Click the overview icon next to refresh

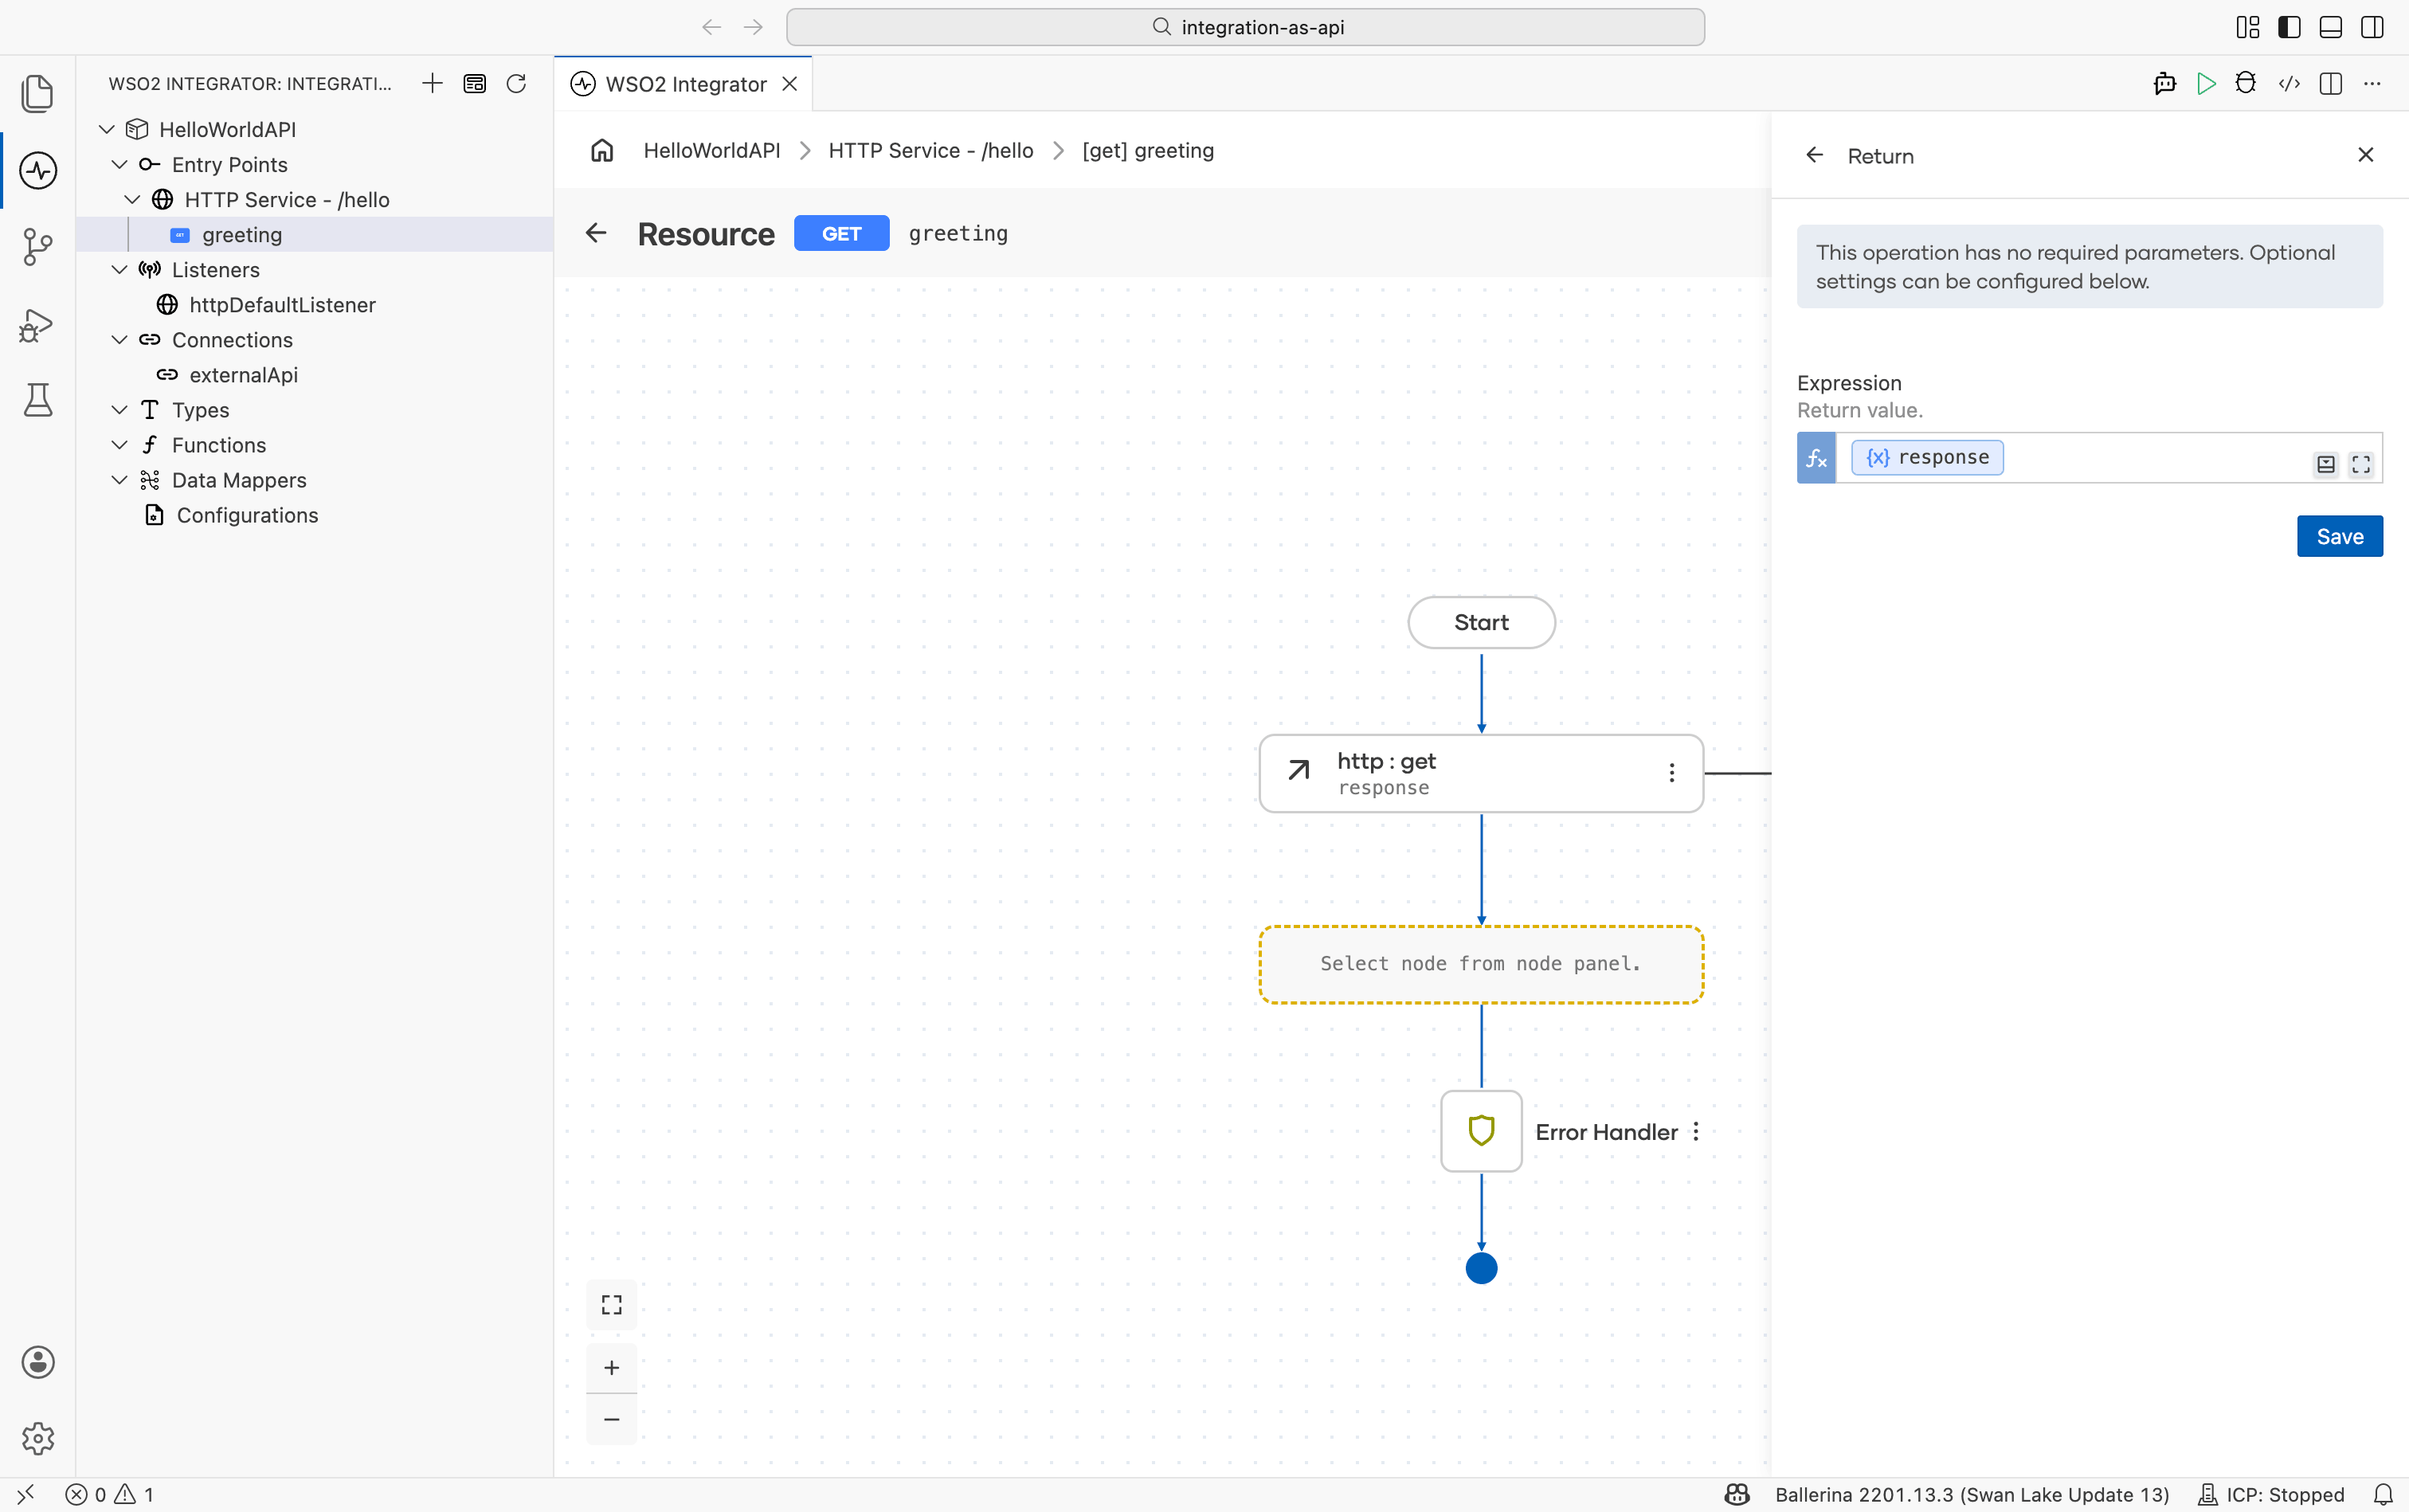(474, 84)
